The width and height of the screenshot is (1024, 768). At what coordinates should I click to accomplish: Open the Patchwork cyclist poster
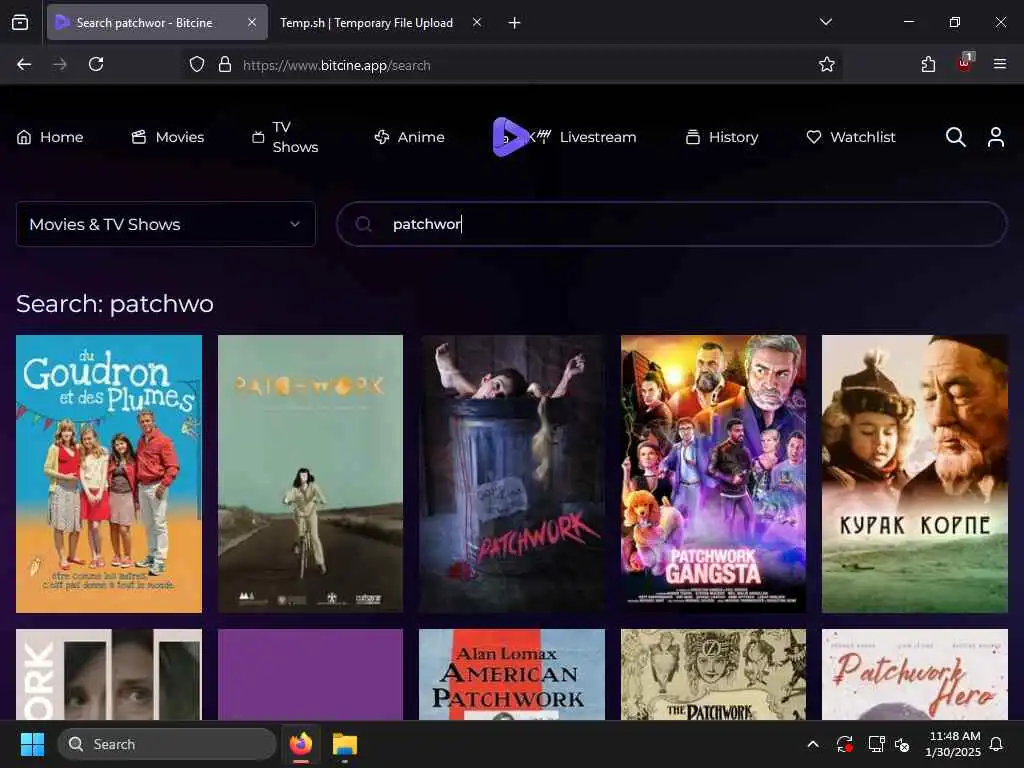pos(310,474)
